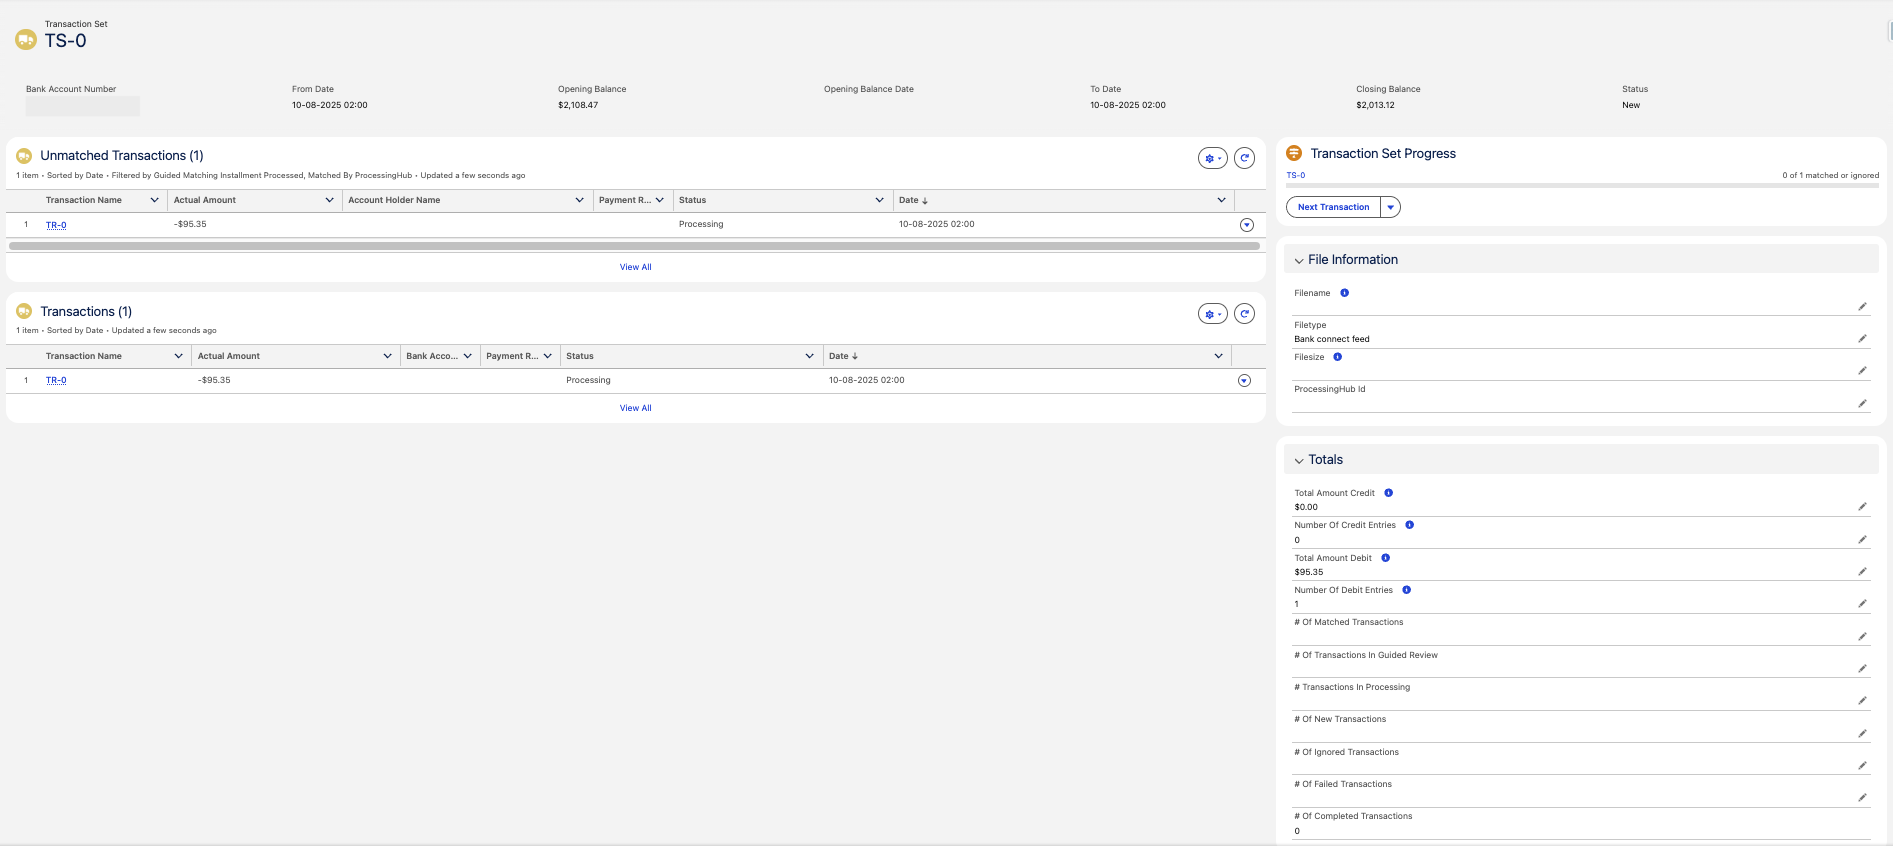Image resolution: width=1893 pixels, height=846 pixels.
Task: Show info tooltip for Filesize
Action: [x=1337, y=357]
